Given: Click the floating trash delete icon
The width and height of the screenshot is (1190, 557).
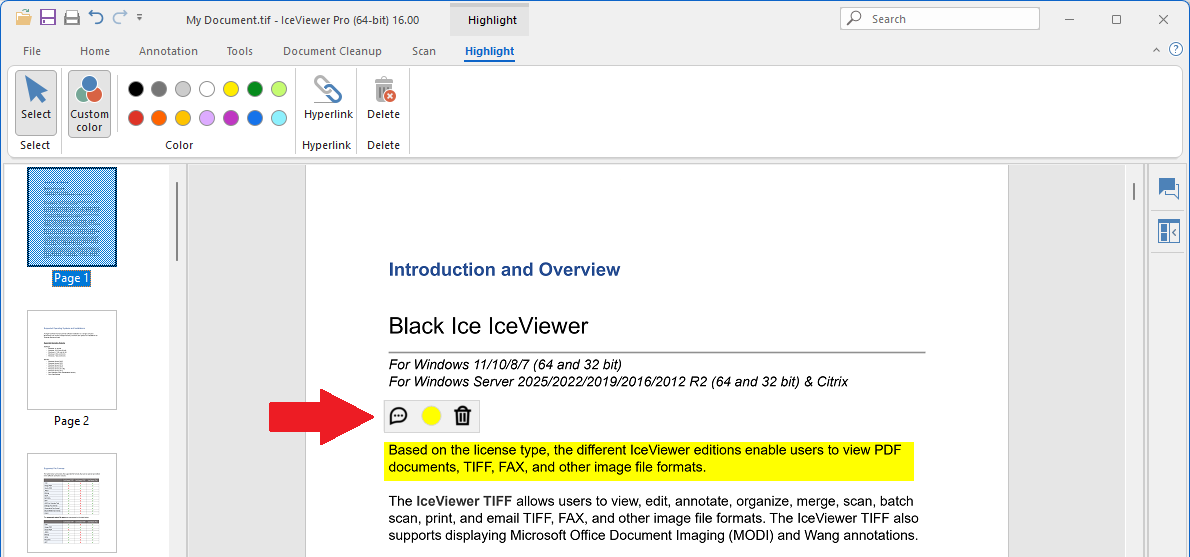Looking at the screenshot, I should (x=463, y=415).
